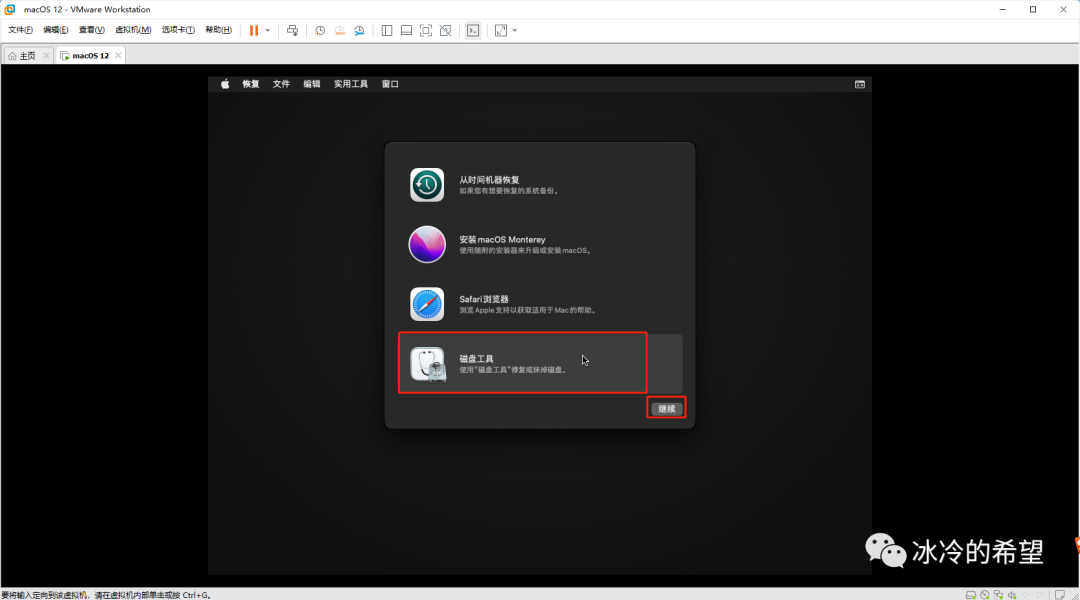Viewport: 1080px width, 600px height.
Task: Toggle the thumbnail bar view
Action: (x=406, y=30)
